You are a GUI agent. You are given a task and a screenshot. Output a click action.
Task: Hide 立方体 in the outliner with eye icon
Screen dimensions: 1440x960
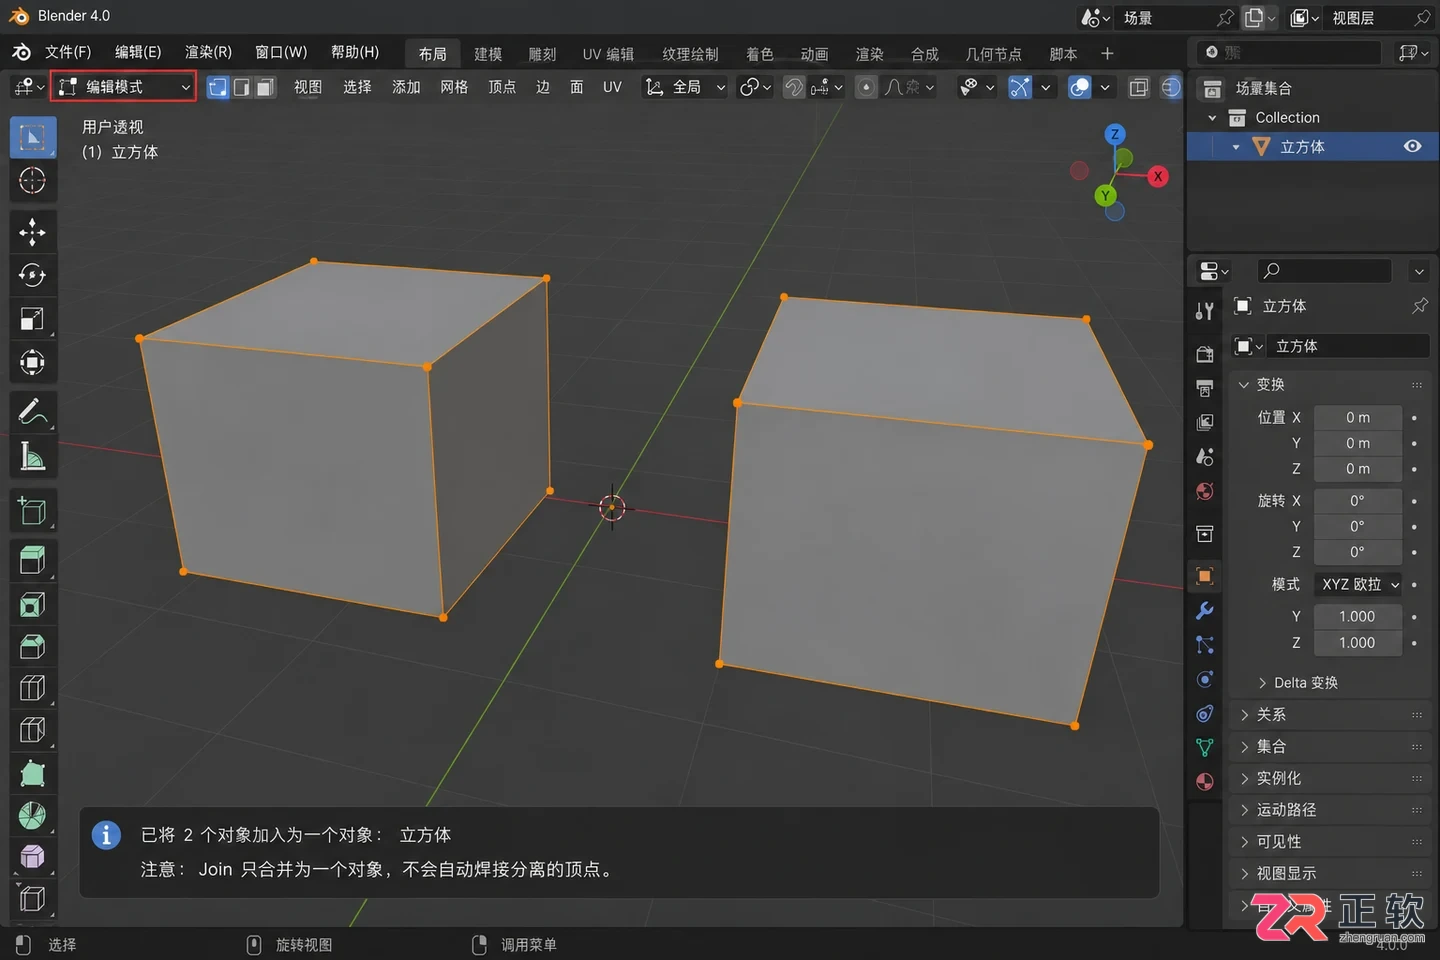1412,146
